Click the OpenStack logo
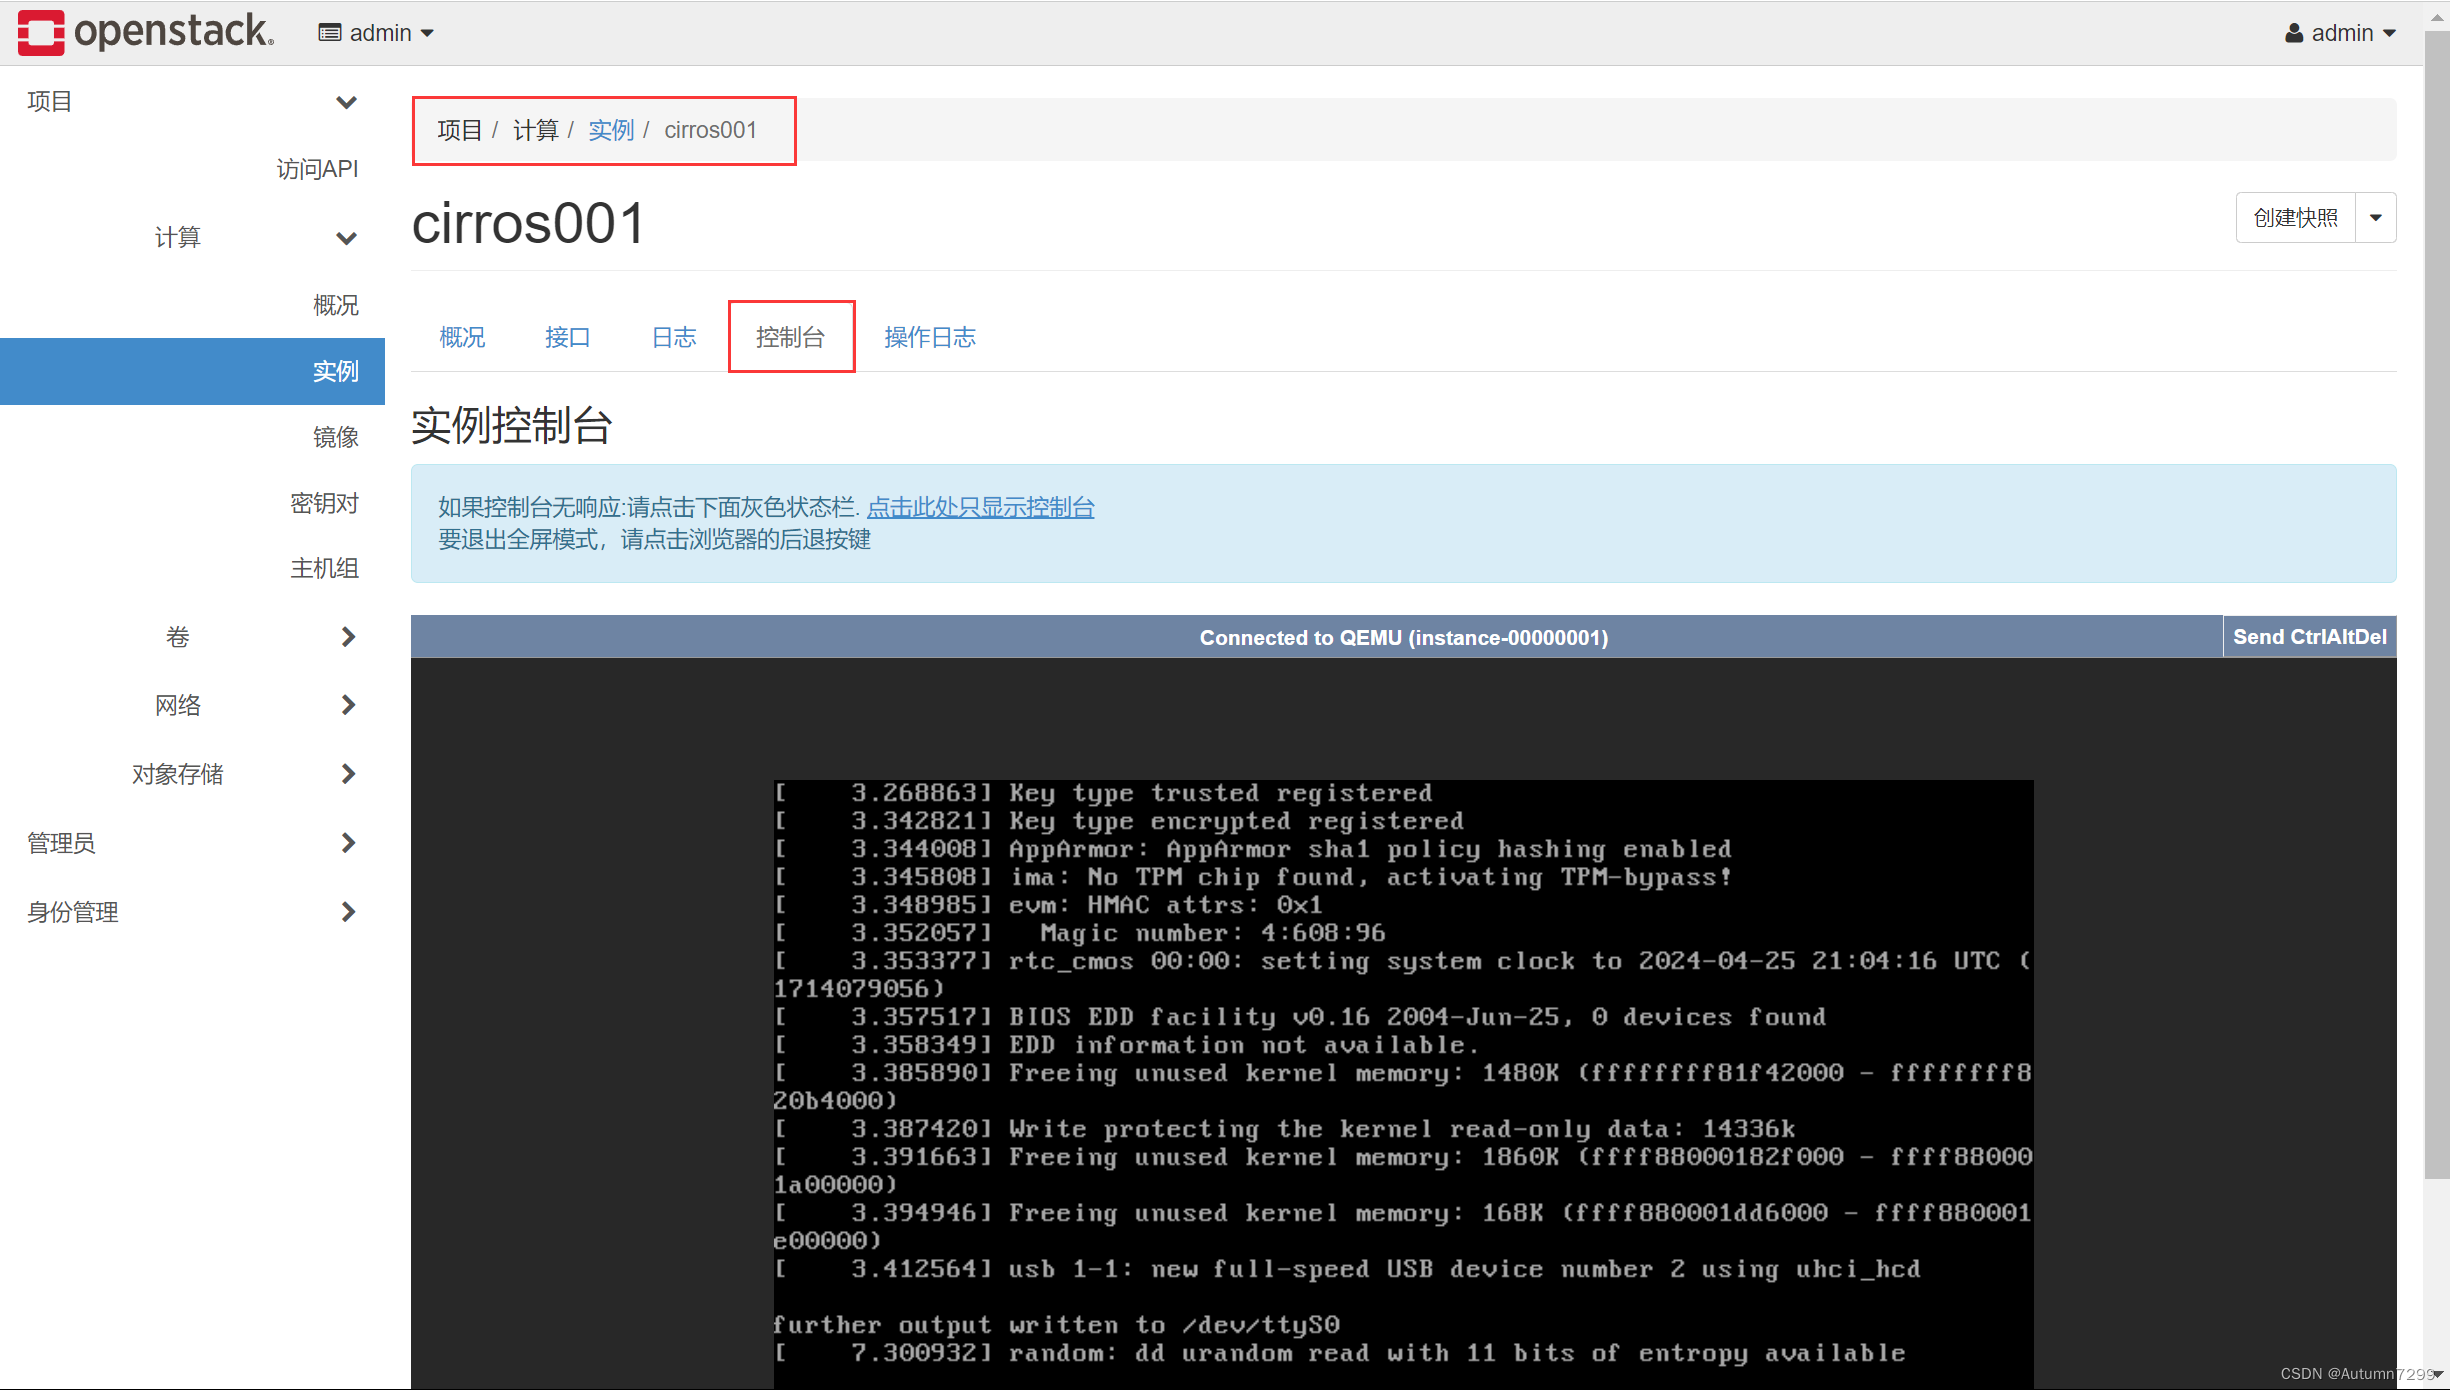Image resolution: width=2450 pixels, height=1390 pixels. (146, 32)
